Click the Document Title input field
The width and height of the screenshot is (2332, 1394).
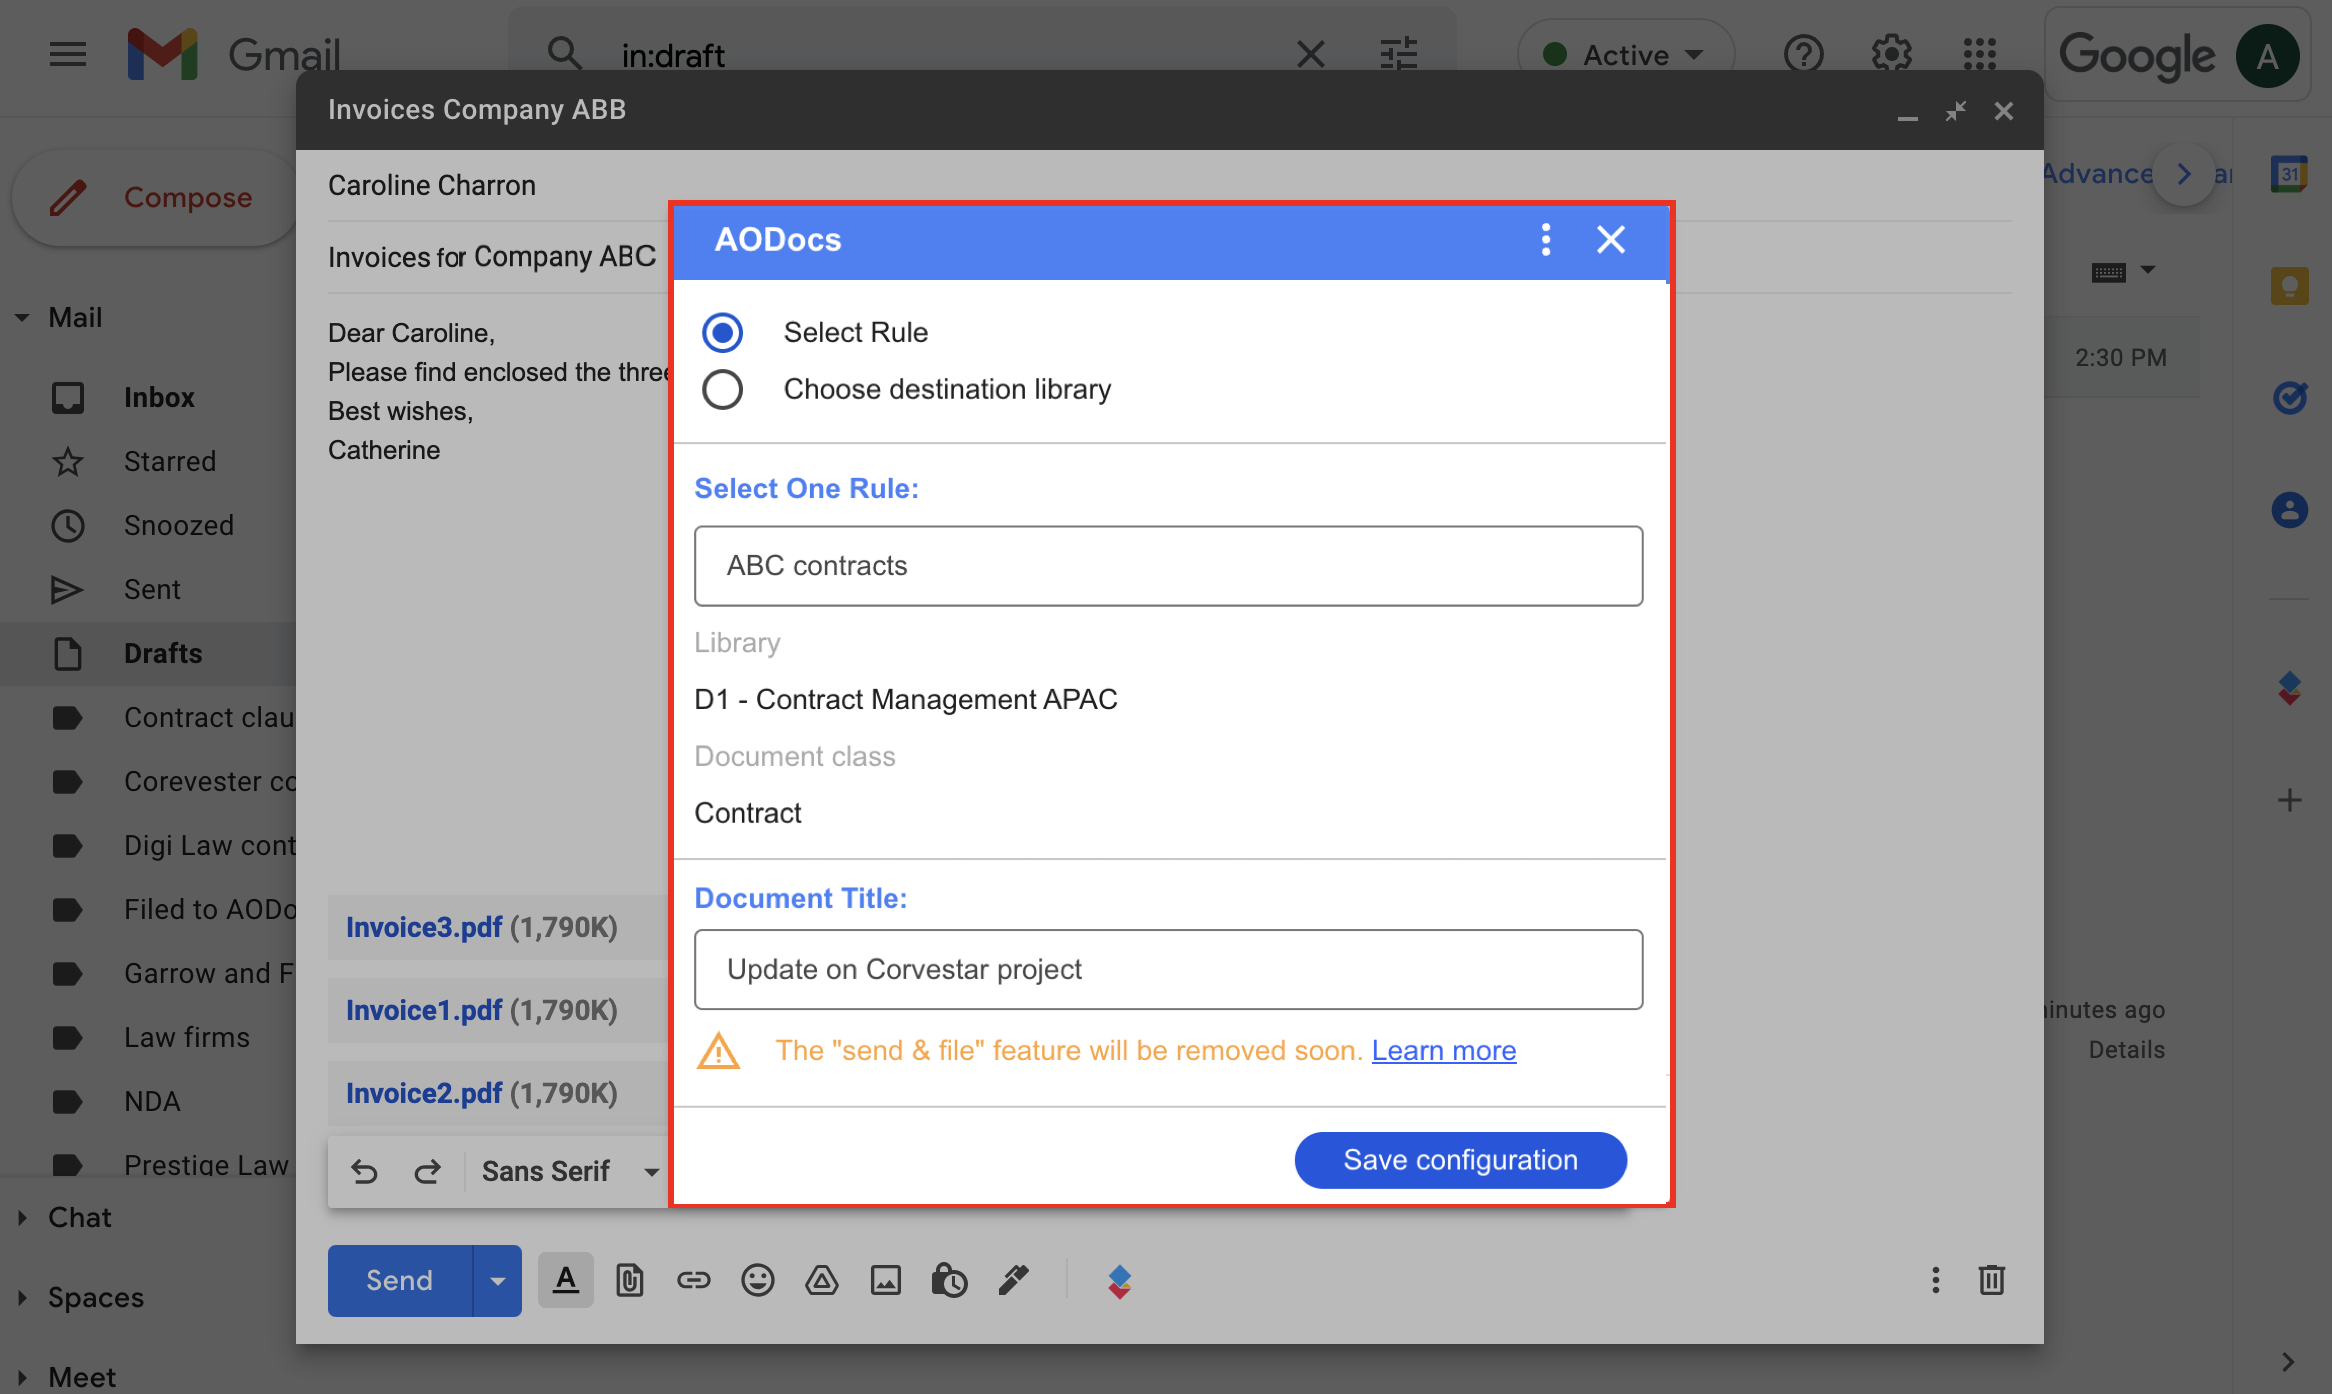click(x=1168, y=970)
